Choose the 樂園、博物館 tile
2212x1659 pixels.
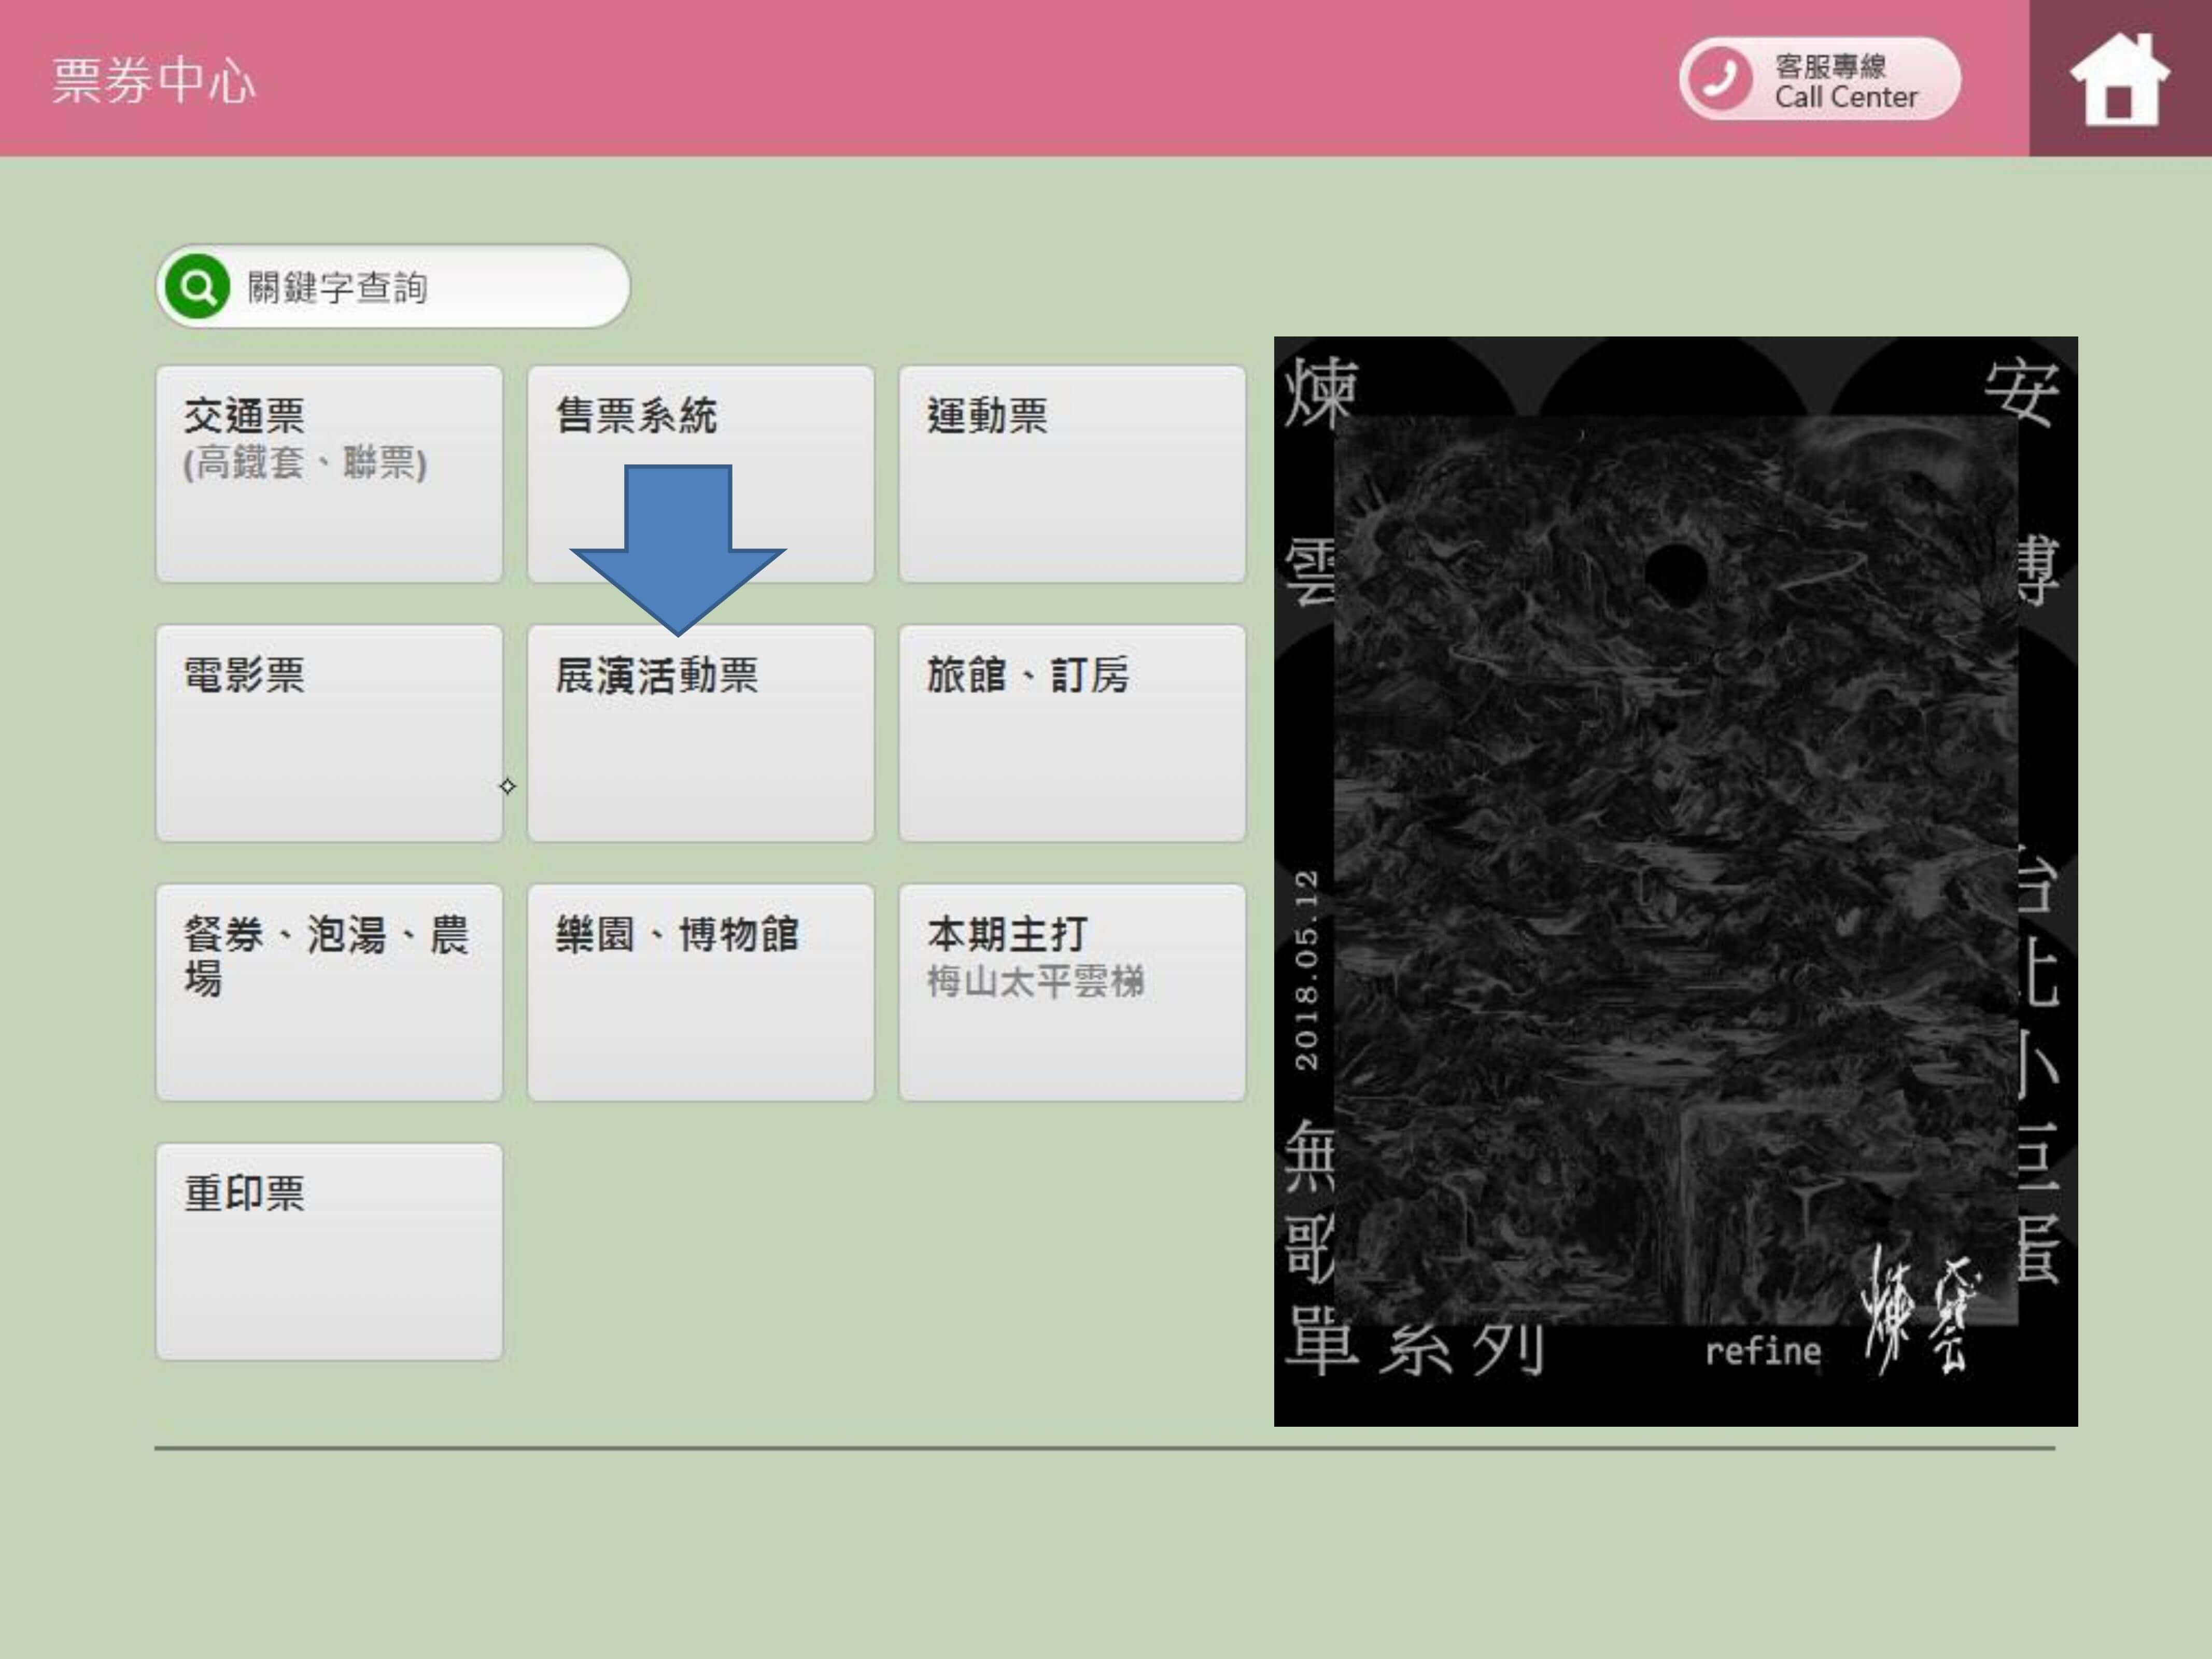point(701,993)
